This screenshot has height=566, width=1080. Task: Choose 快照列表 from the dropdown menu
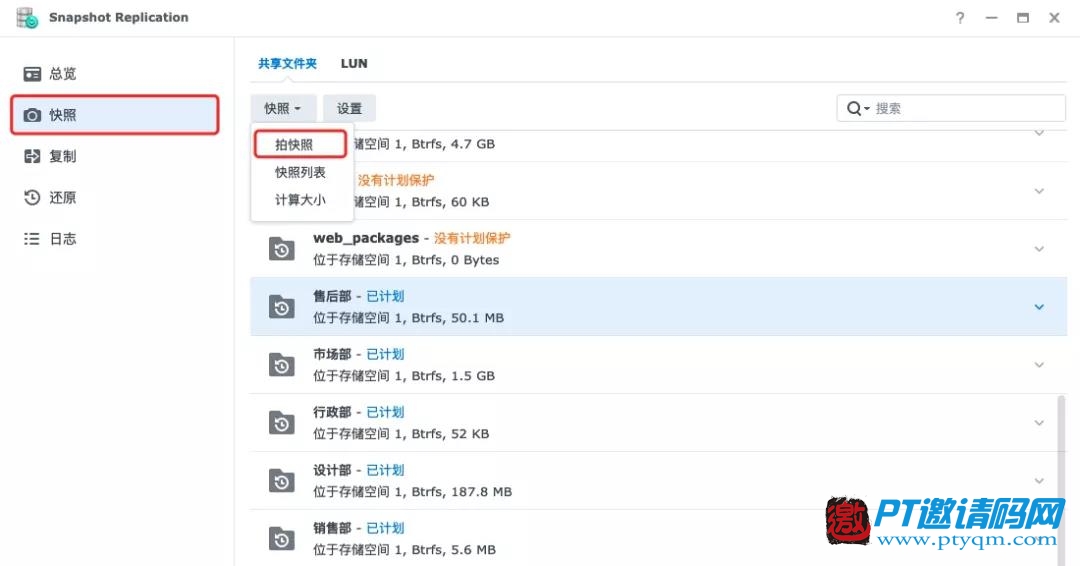pyautogui.click(x=301, y=172)
